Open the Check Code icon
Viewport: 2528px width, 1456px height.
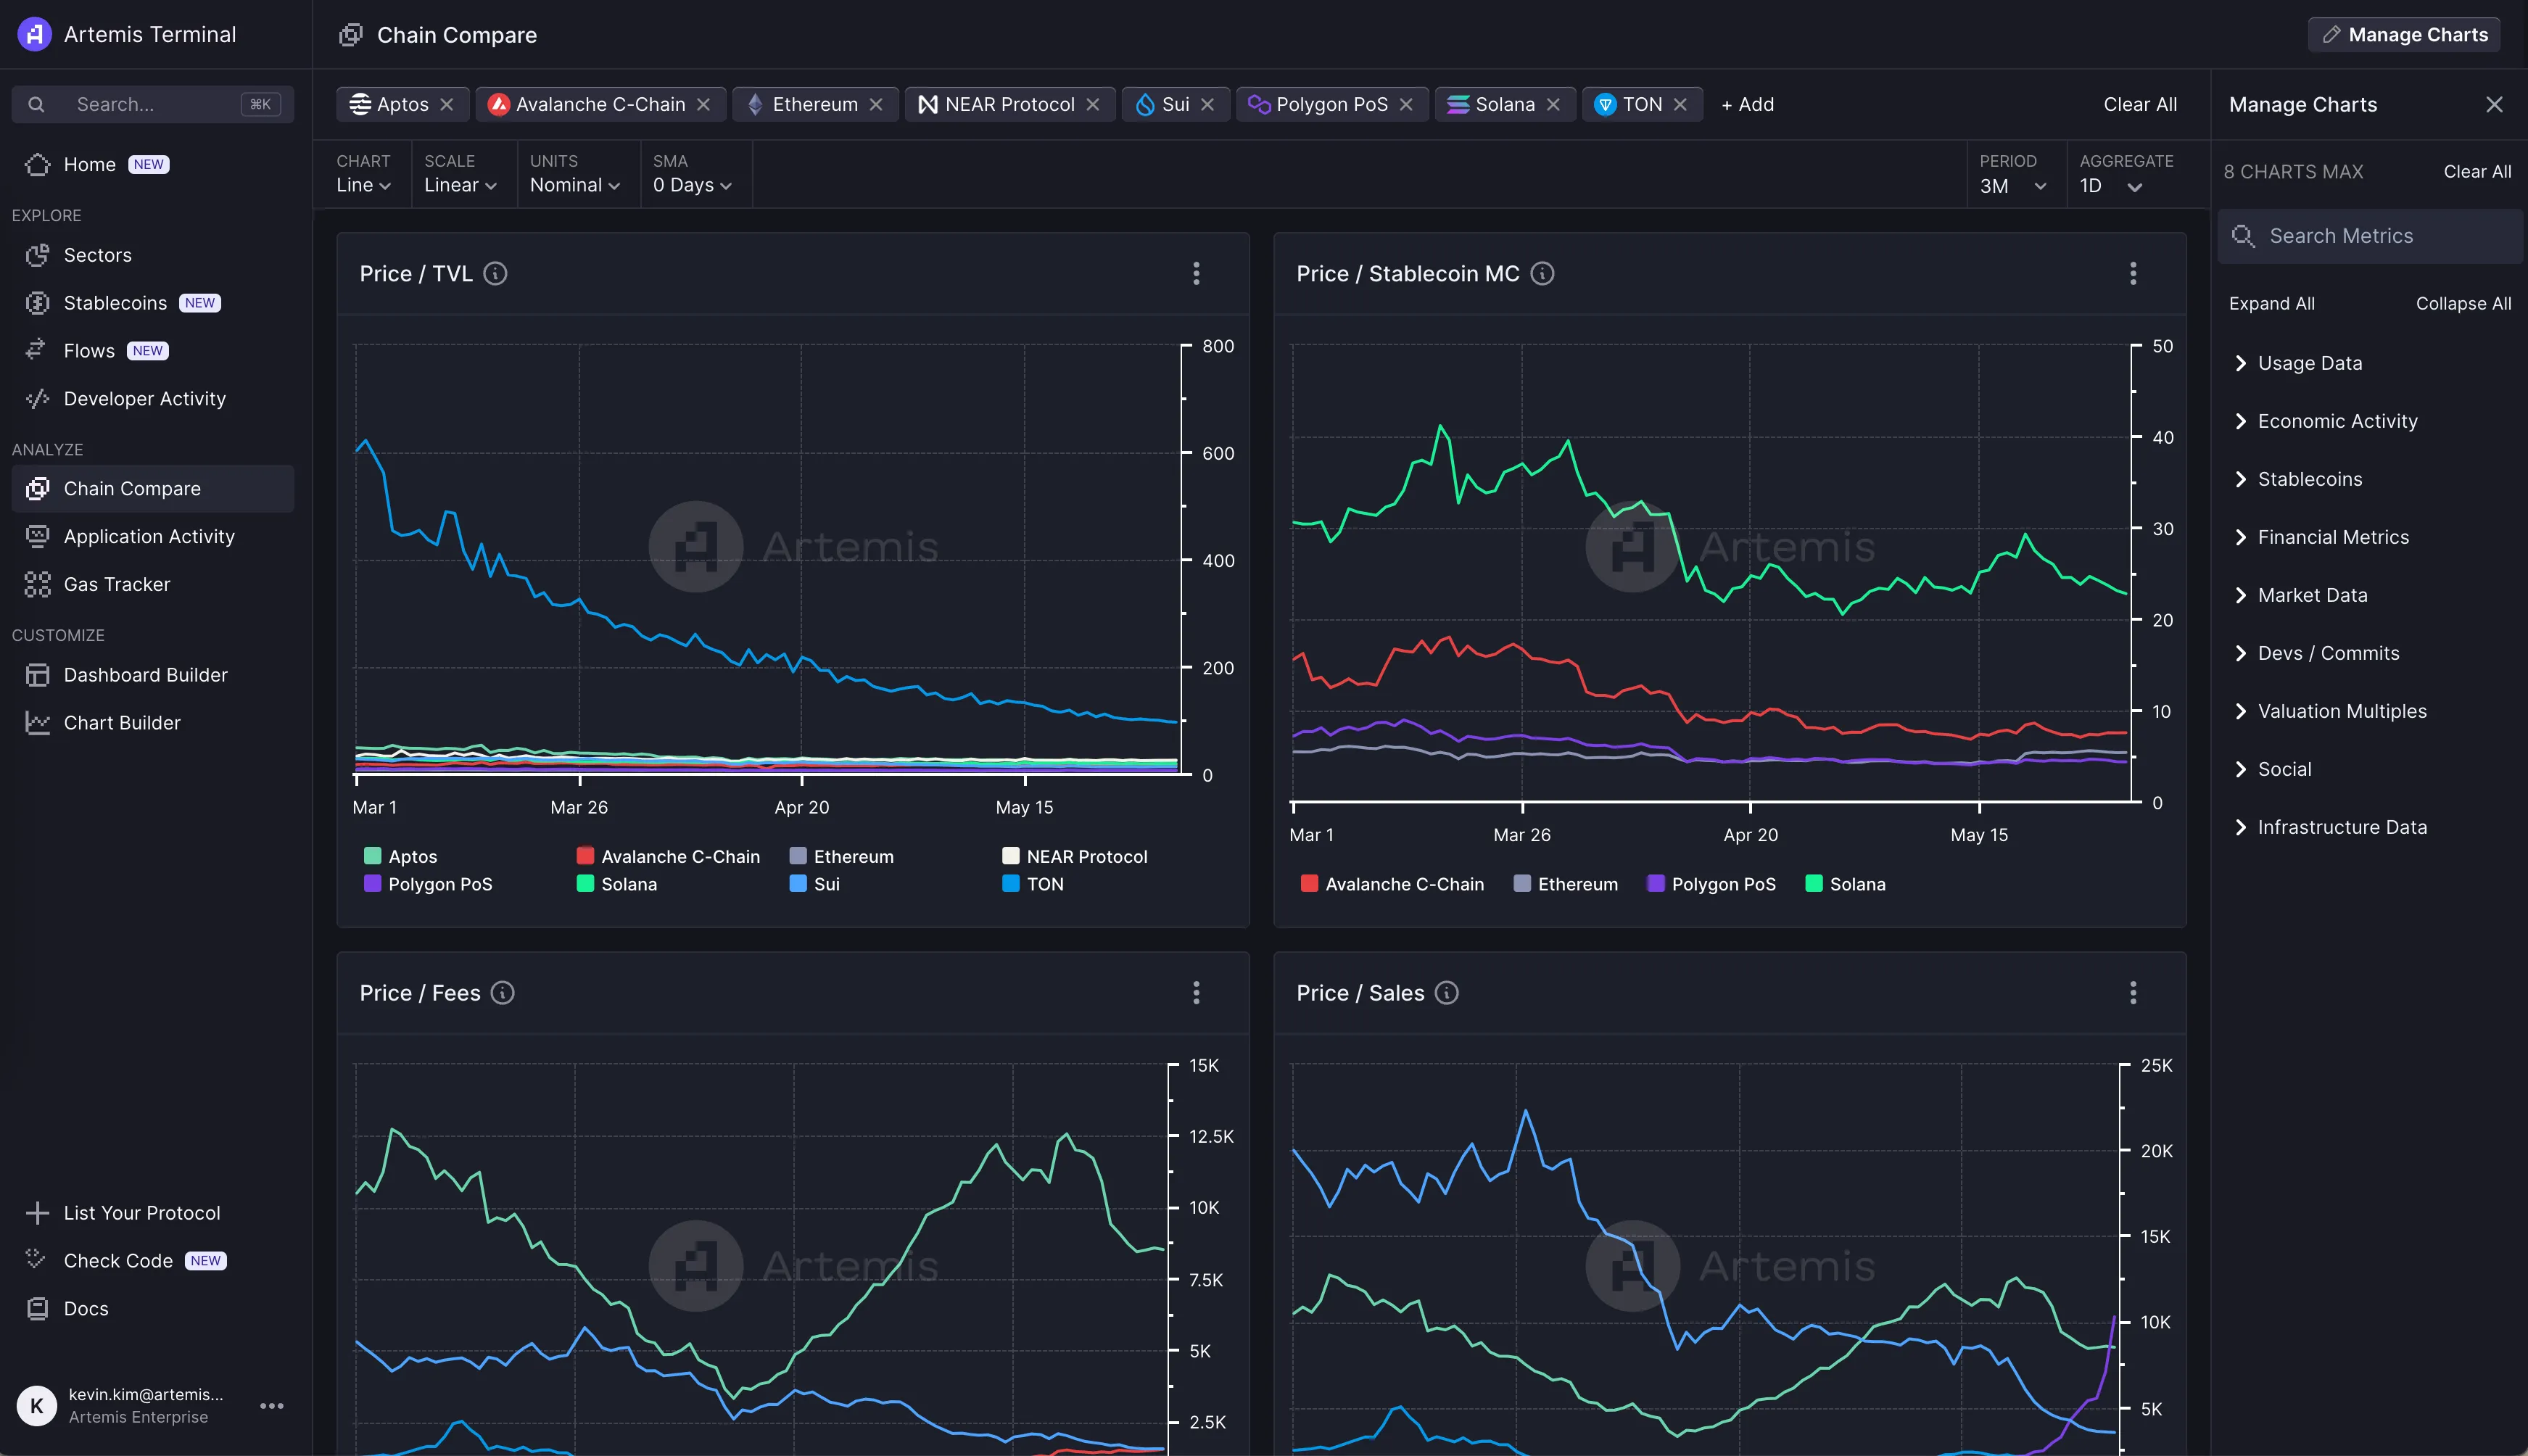(37, 1260)
